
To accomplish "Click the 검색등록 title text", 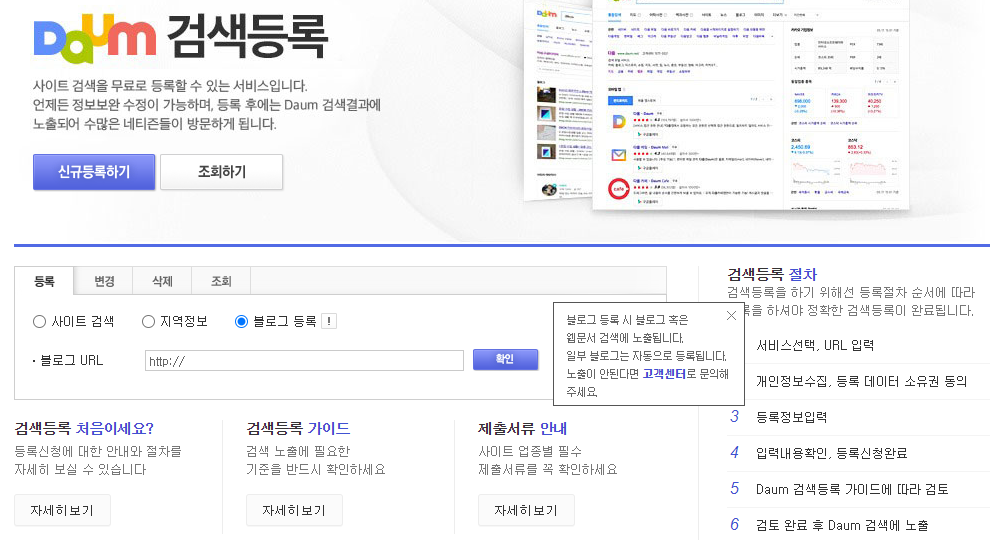I will 248,37.
